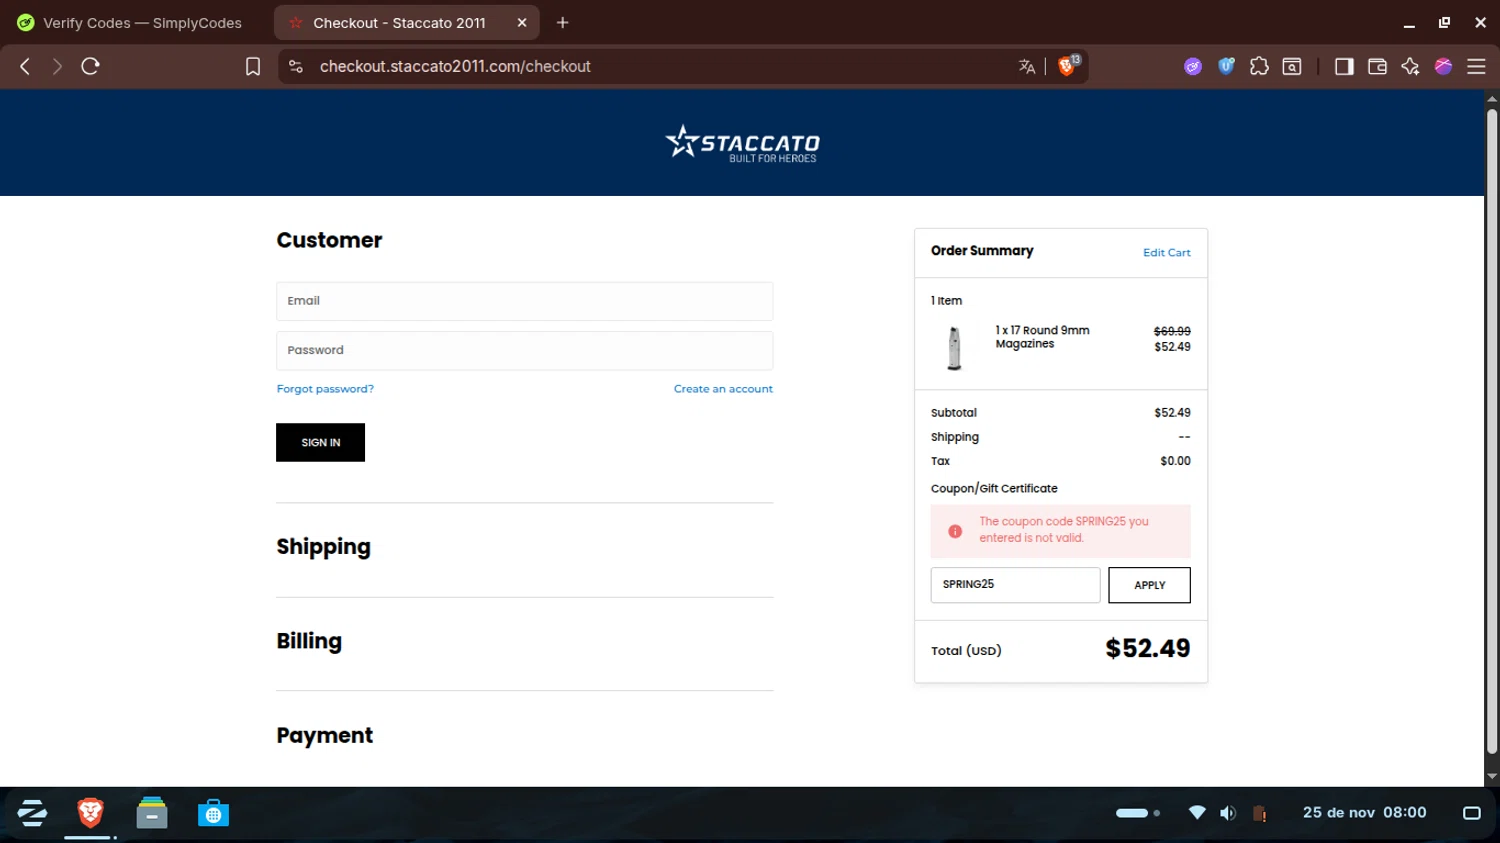Image resolution: width=1500 pixels, height=843 pixels.
Task: Click the coupon field containing SPRING25
Action: pyautogui.click(x=1015, y=585)
